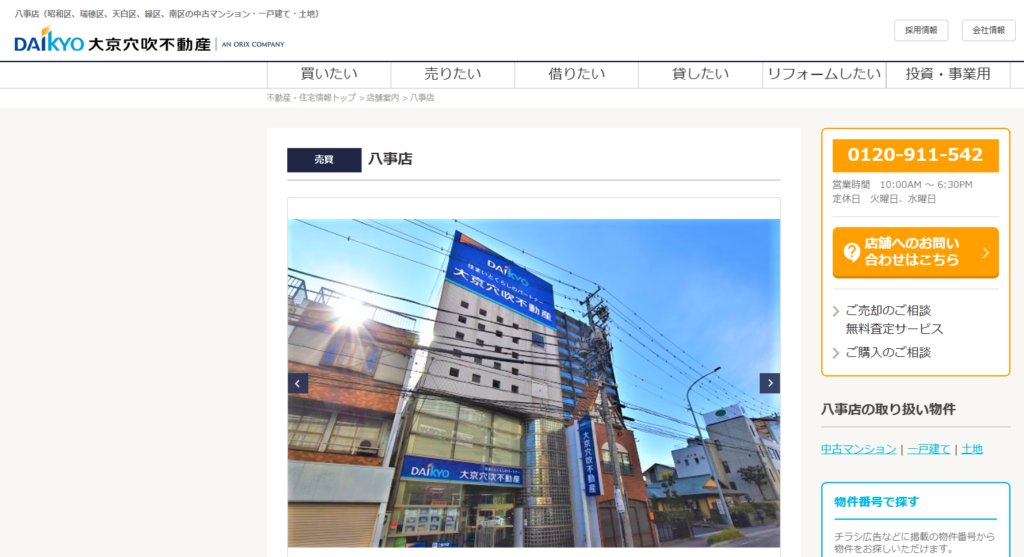Click the 八事店 breadcrumb text

(422, 98)
